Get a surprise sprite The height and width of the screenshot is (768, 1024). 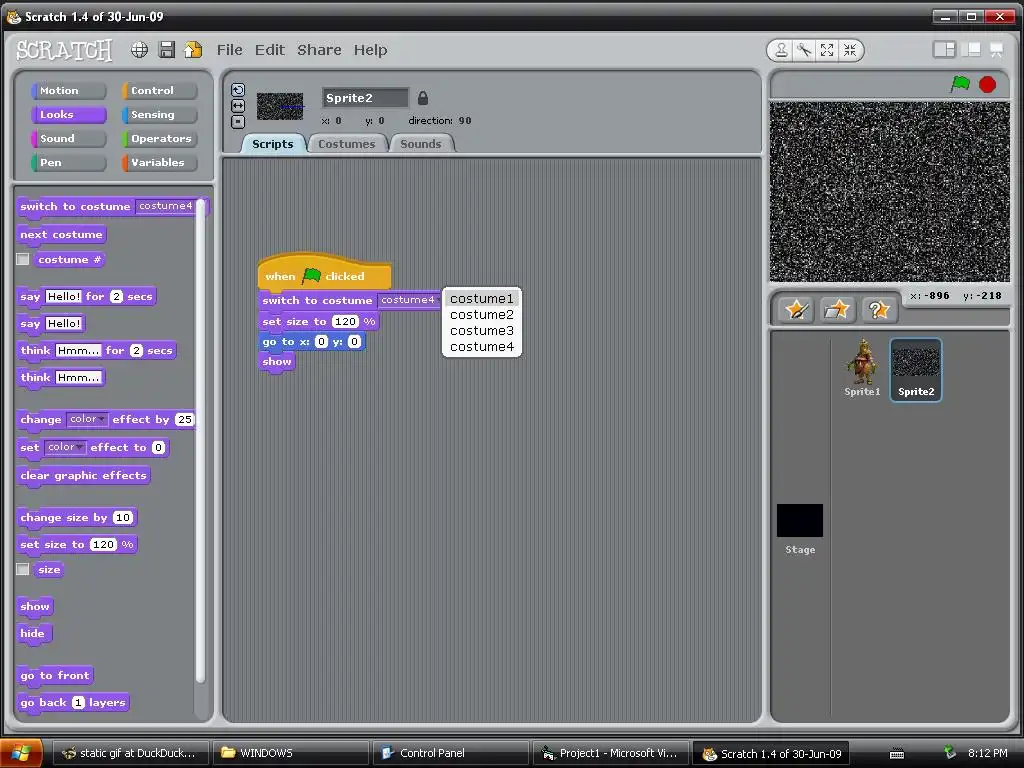point(878,309)
